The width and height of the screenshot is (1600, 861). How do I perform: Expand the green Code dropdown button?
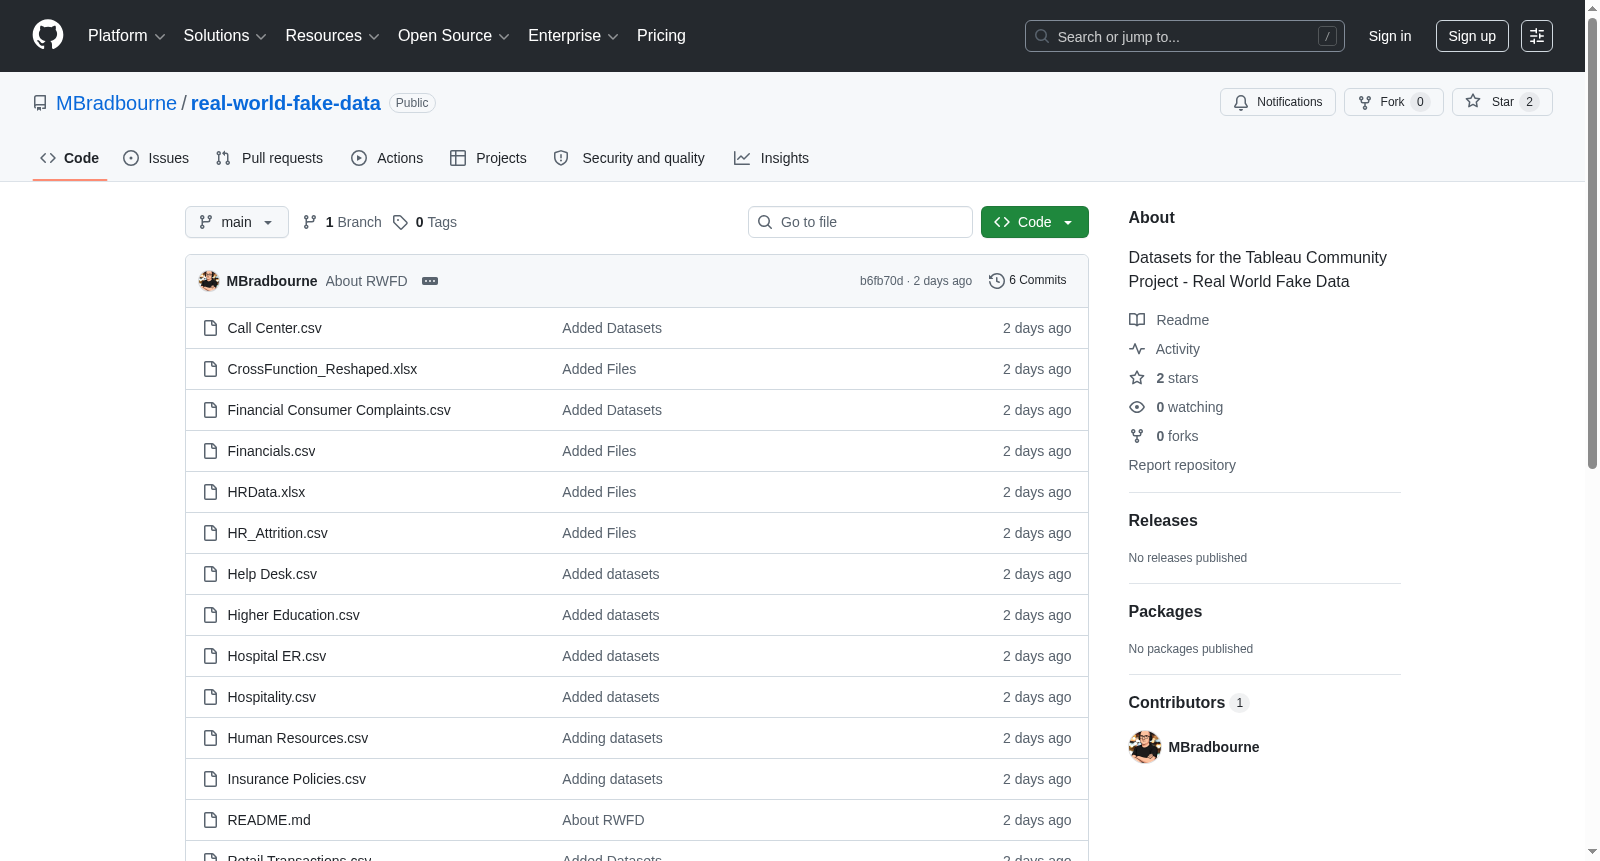1035,222
